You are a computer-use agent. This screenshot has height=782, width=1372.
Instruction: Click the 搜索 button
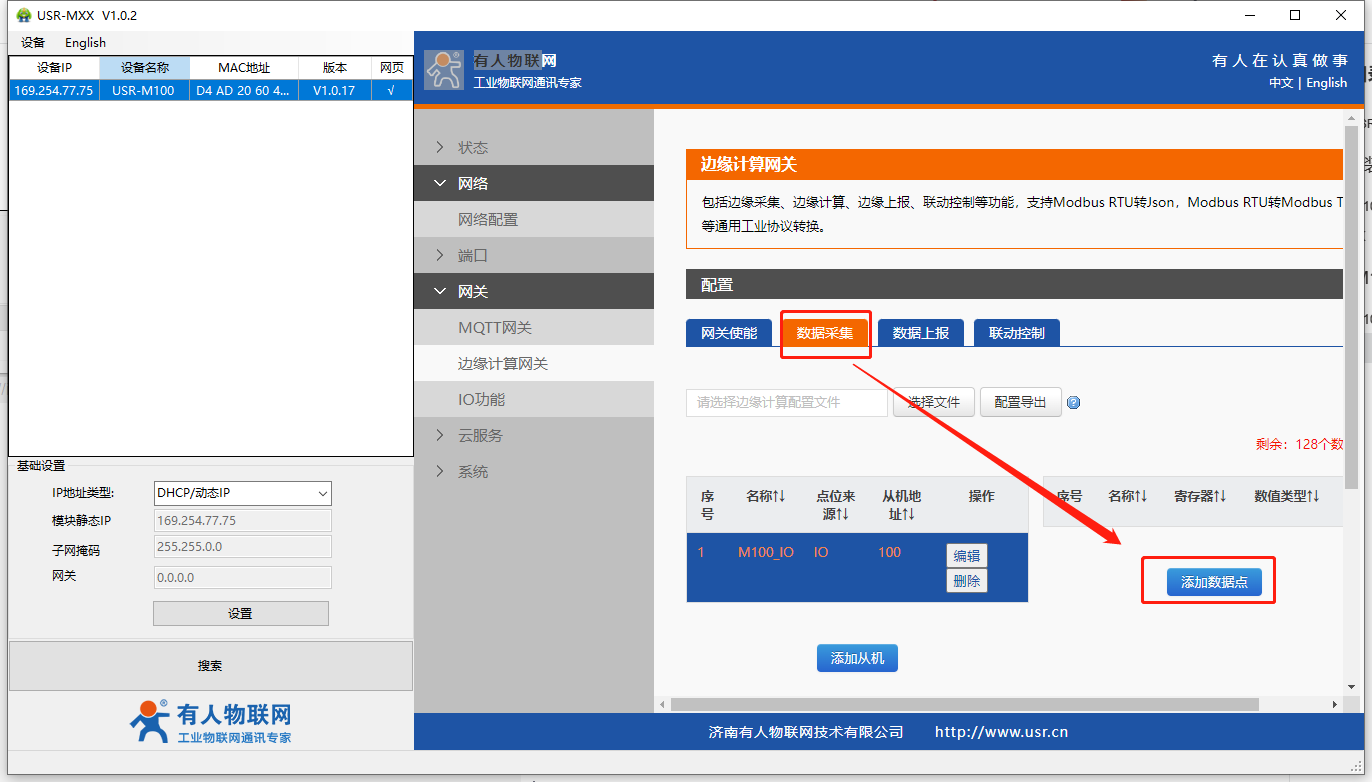210,666
